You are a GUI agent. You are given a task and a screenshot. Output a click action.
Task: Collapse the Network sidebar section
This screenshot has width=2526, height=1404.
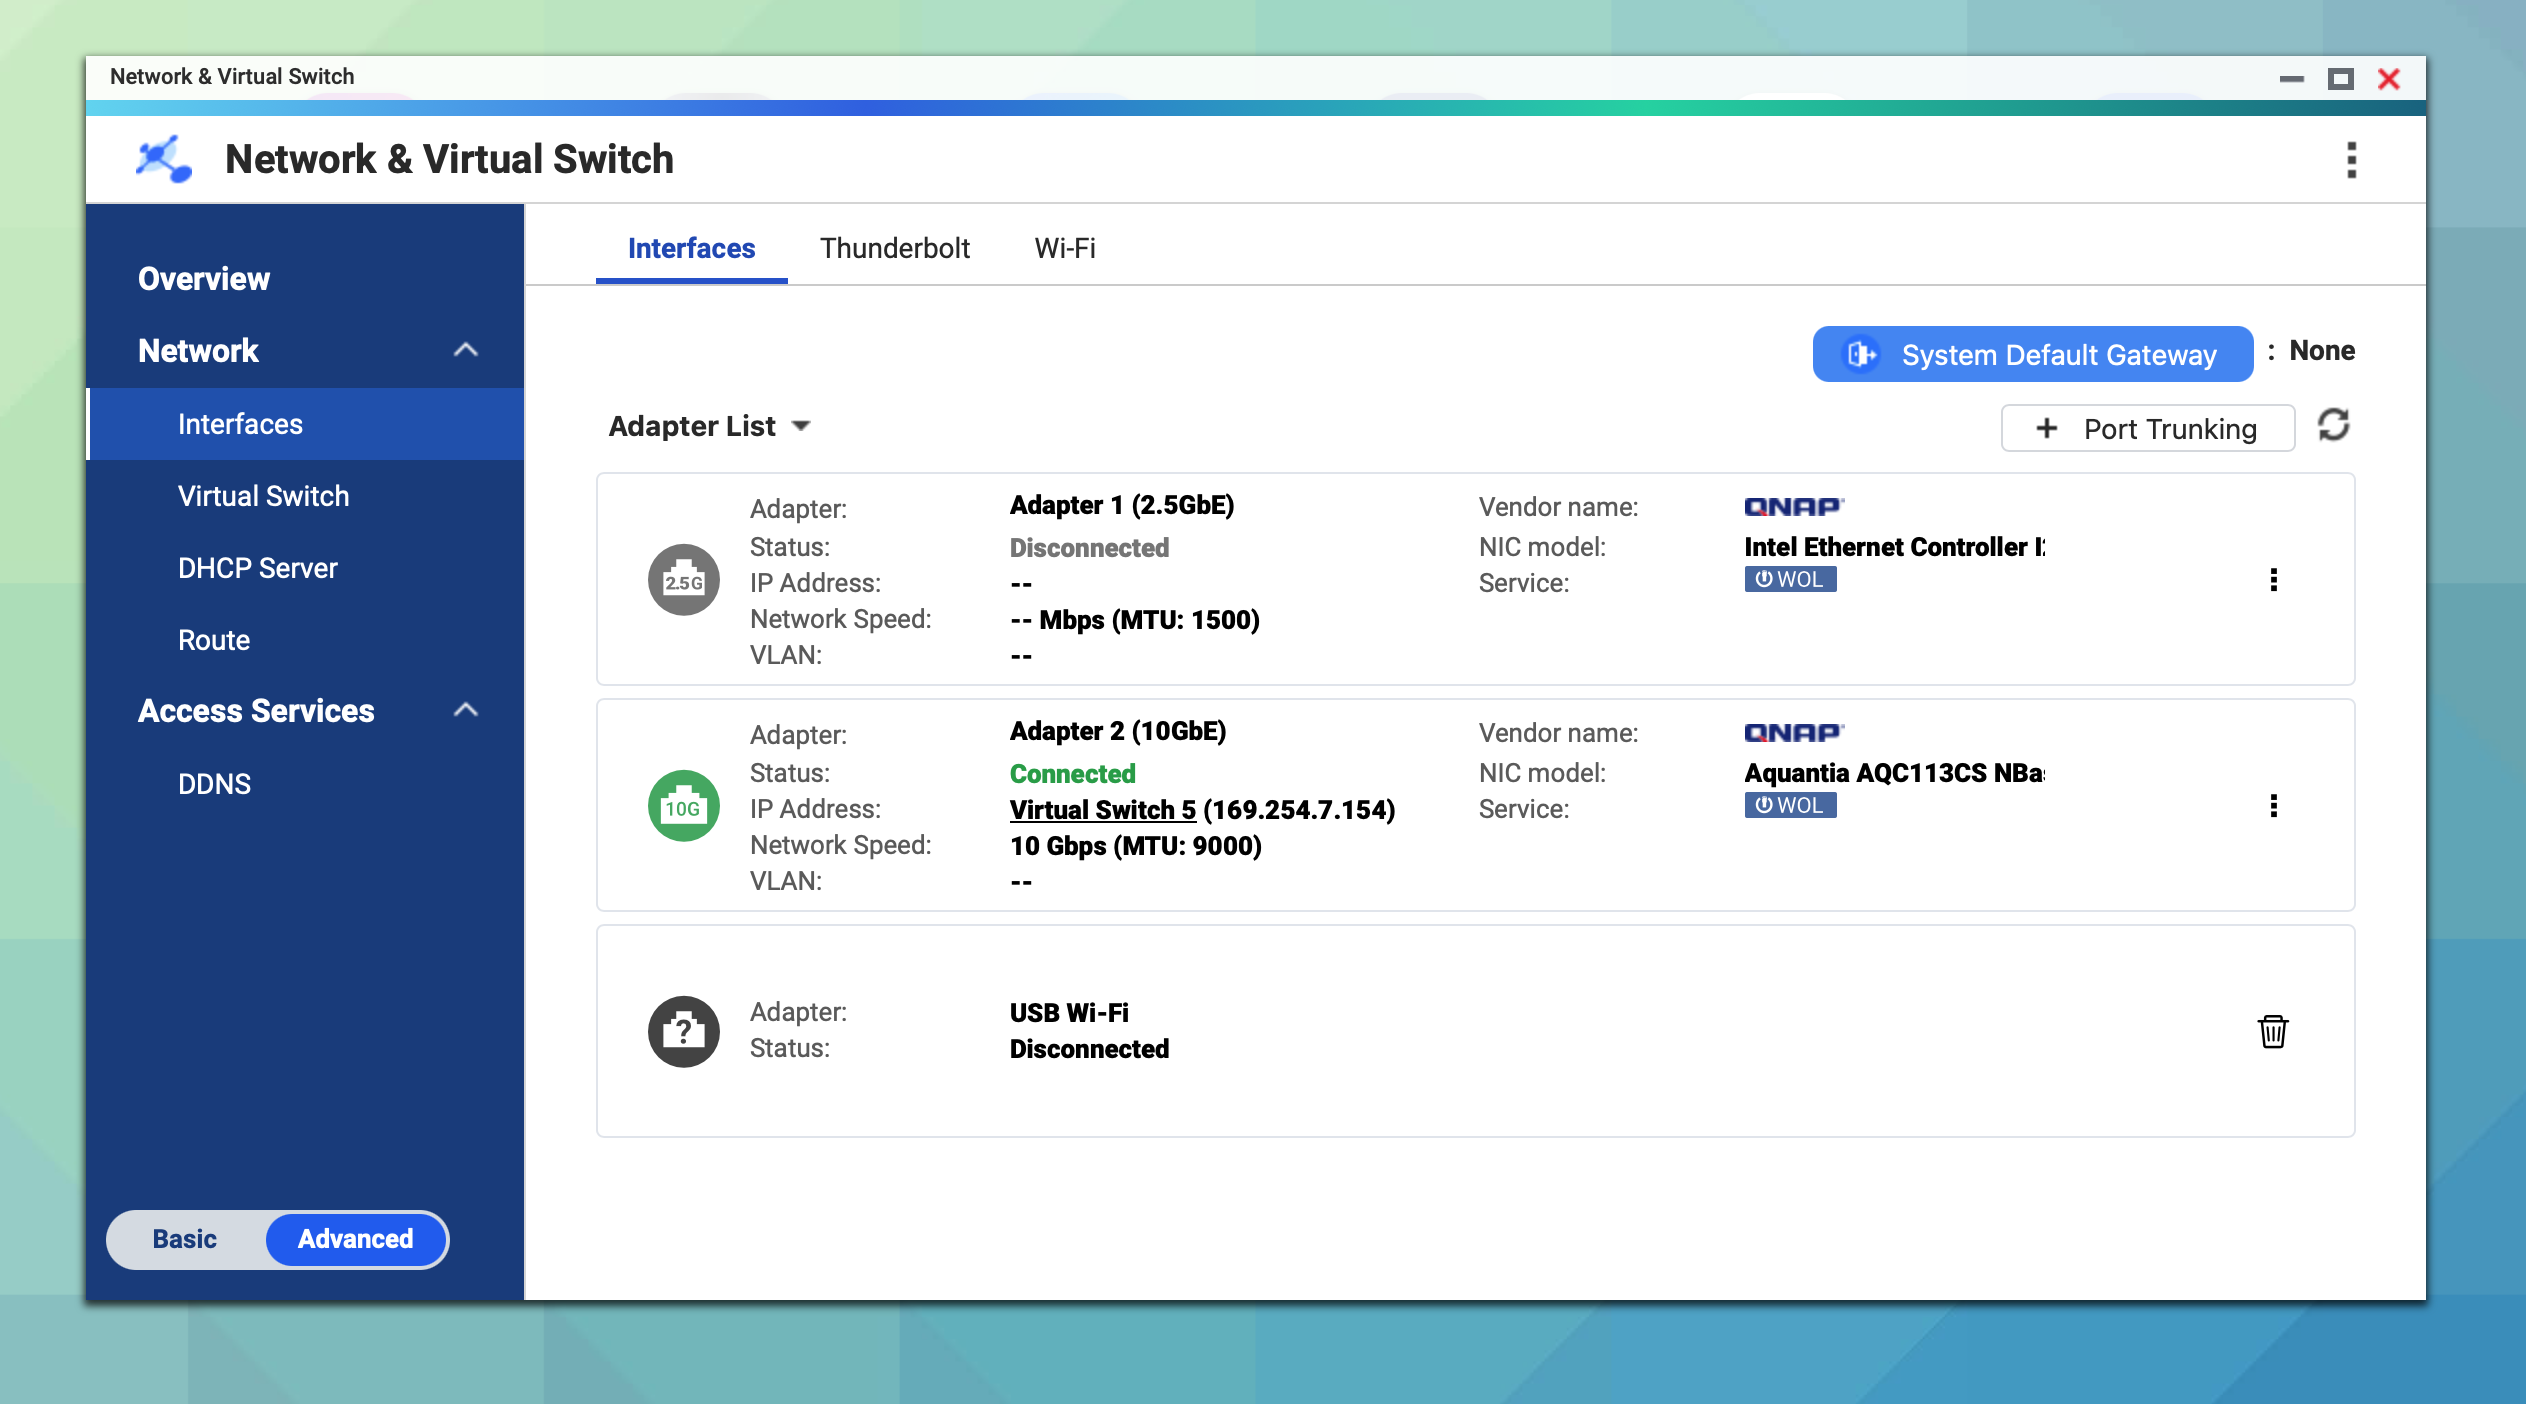(465, 350)
